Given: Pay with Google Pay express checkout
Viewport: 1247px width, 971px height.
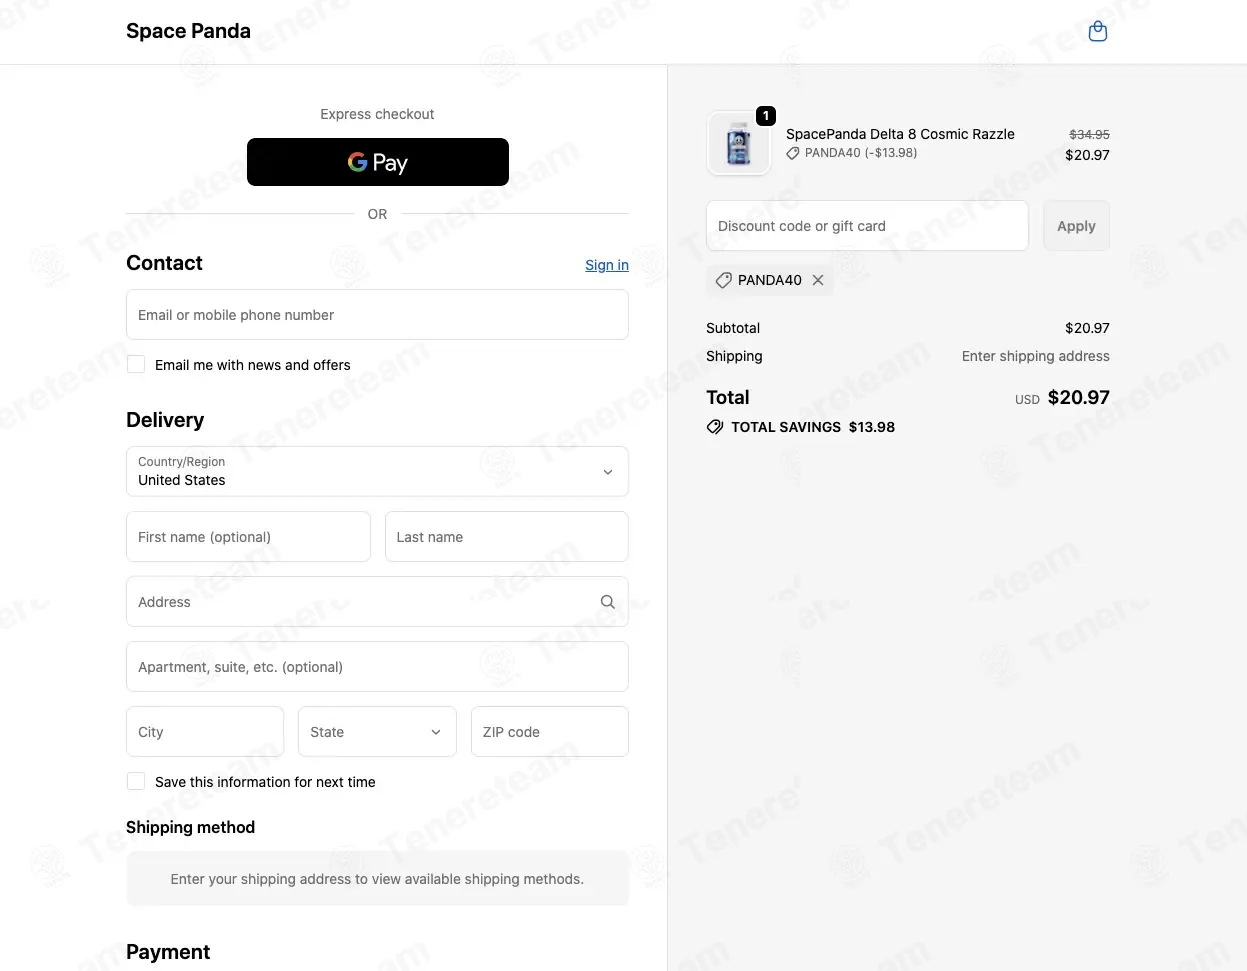Looking at the screenshot, I should coord(378,162).
